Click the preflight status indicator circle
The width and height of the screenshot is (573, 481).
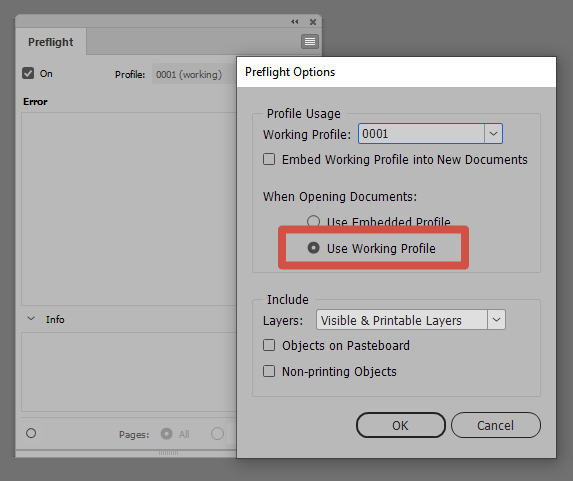[x=31, y=433]
